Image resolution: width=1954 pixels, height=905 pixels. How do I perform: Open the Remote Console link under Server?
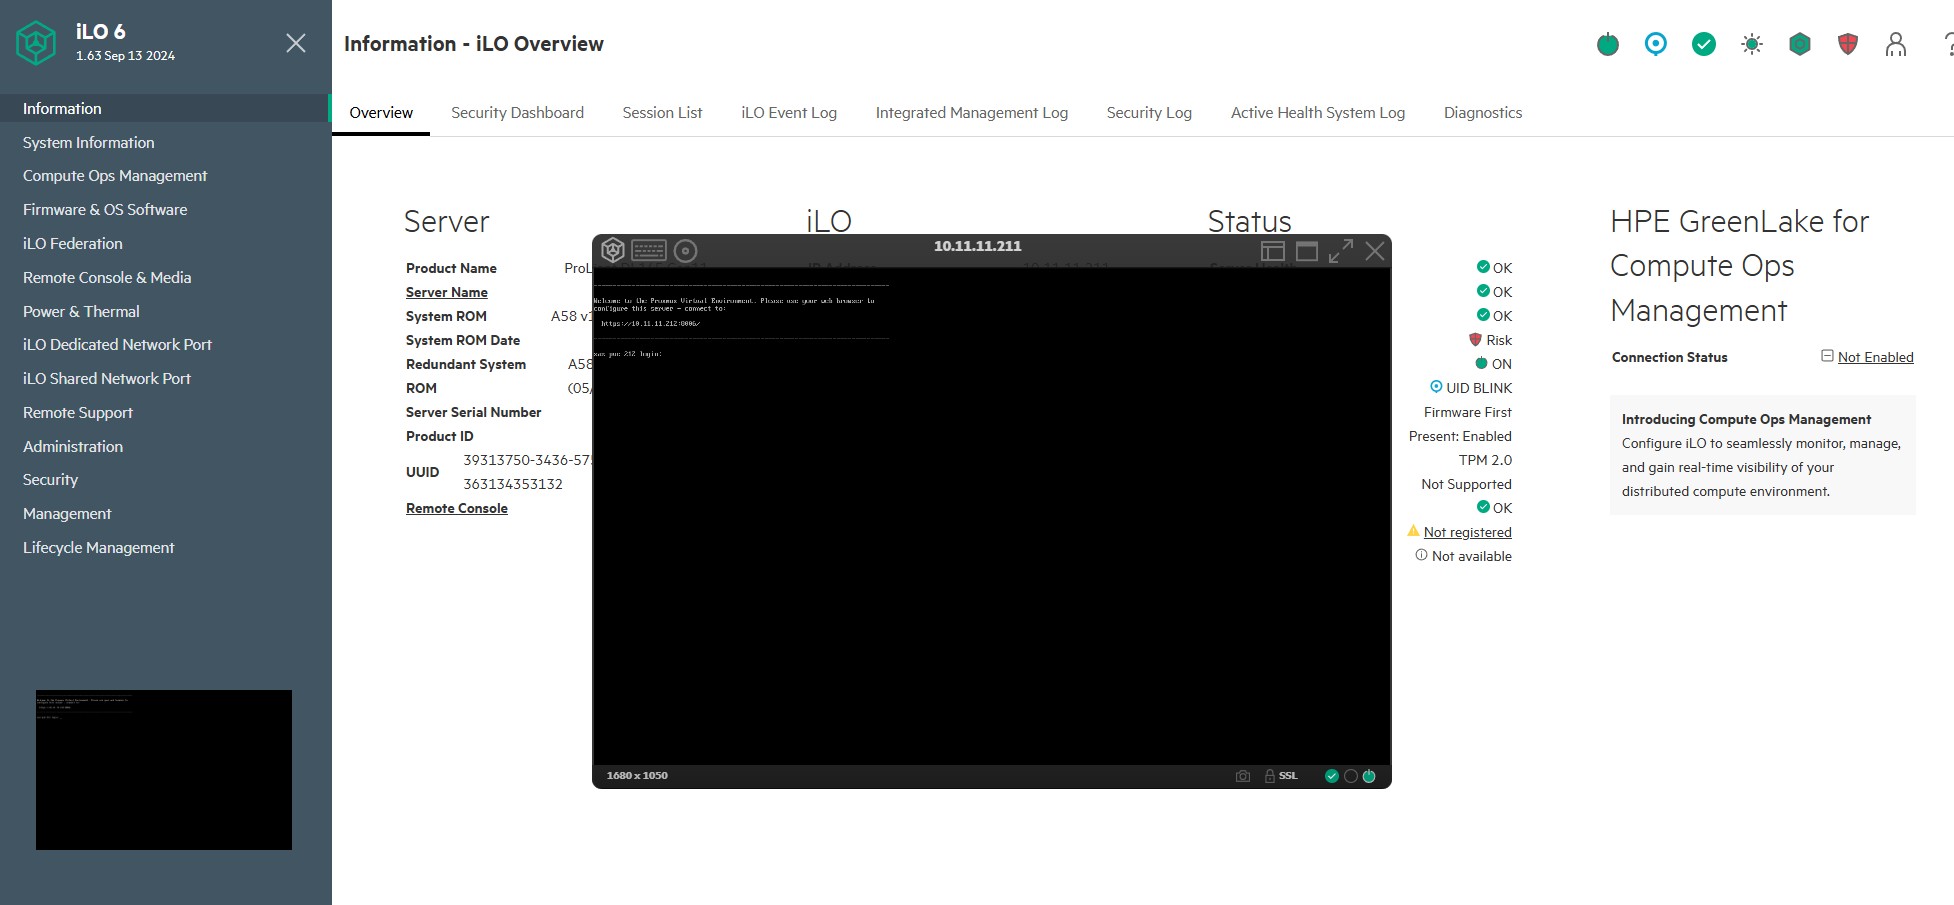pyautogui.click(x=457, y=508)
